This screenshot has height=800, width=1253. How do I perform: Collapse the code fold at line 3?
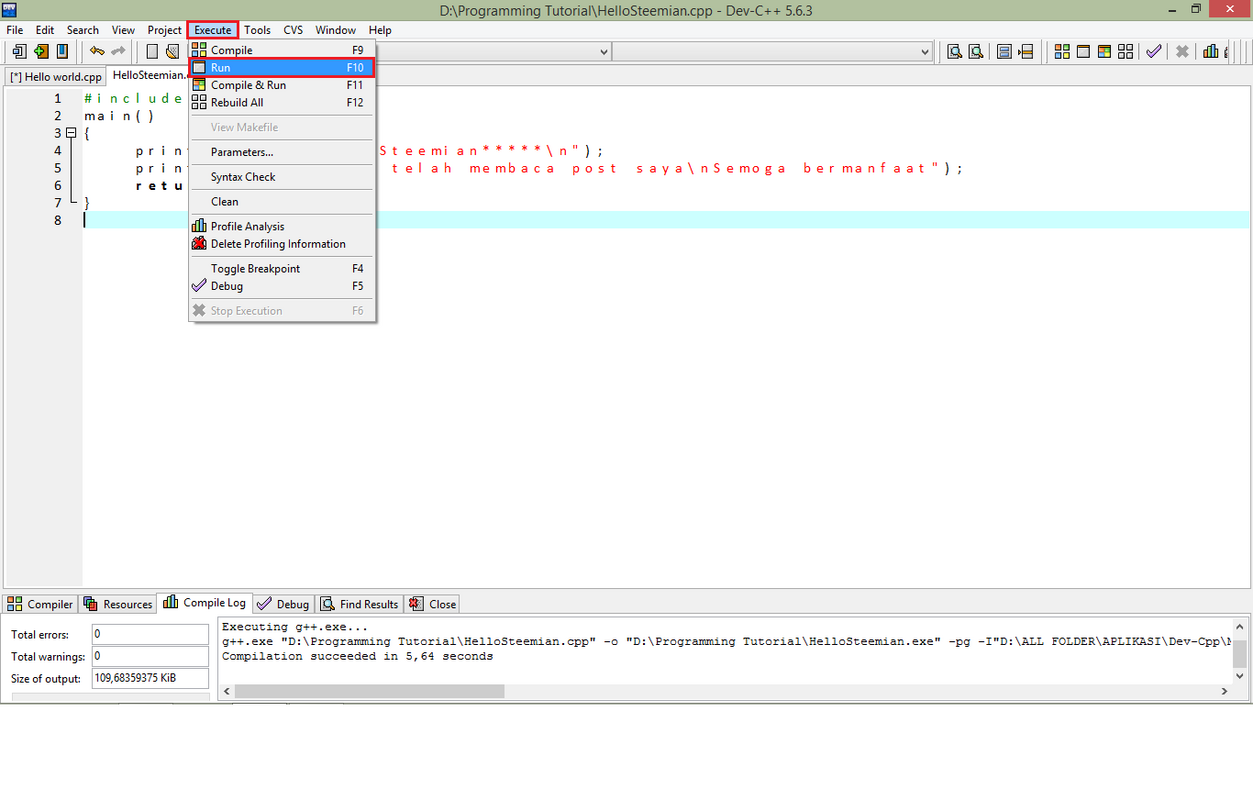click(x=71, y=133)
